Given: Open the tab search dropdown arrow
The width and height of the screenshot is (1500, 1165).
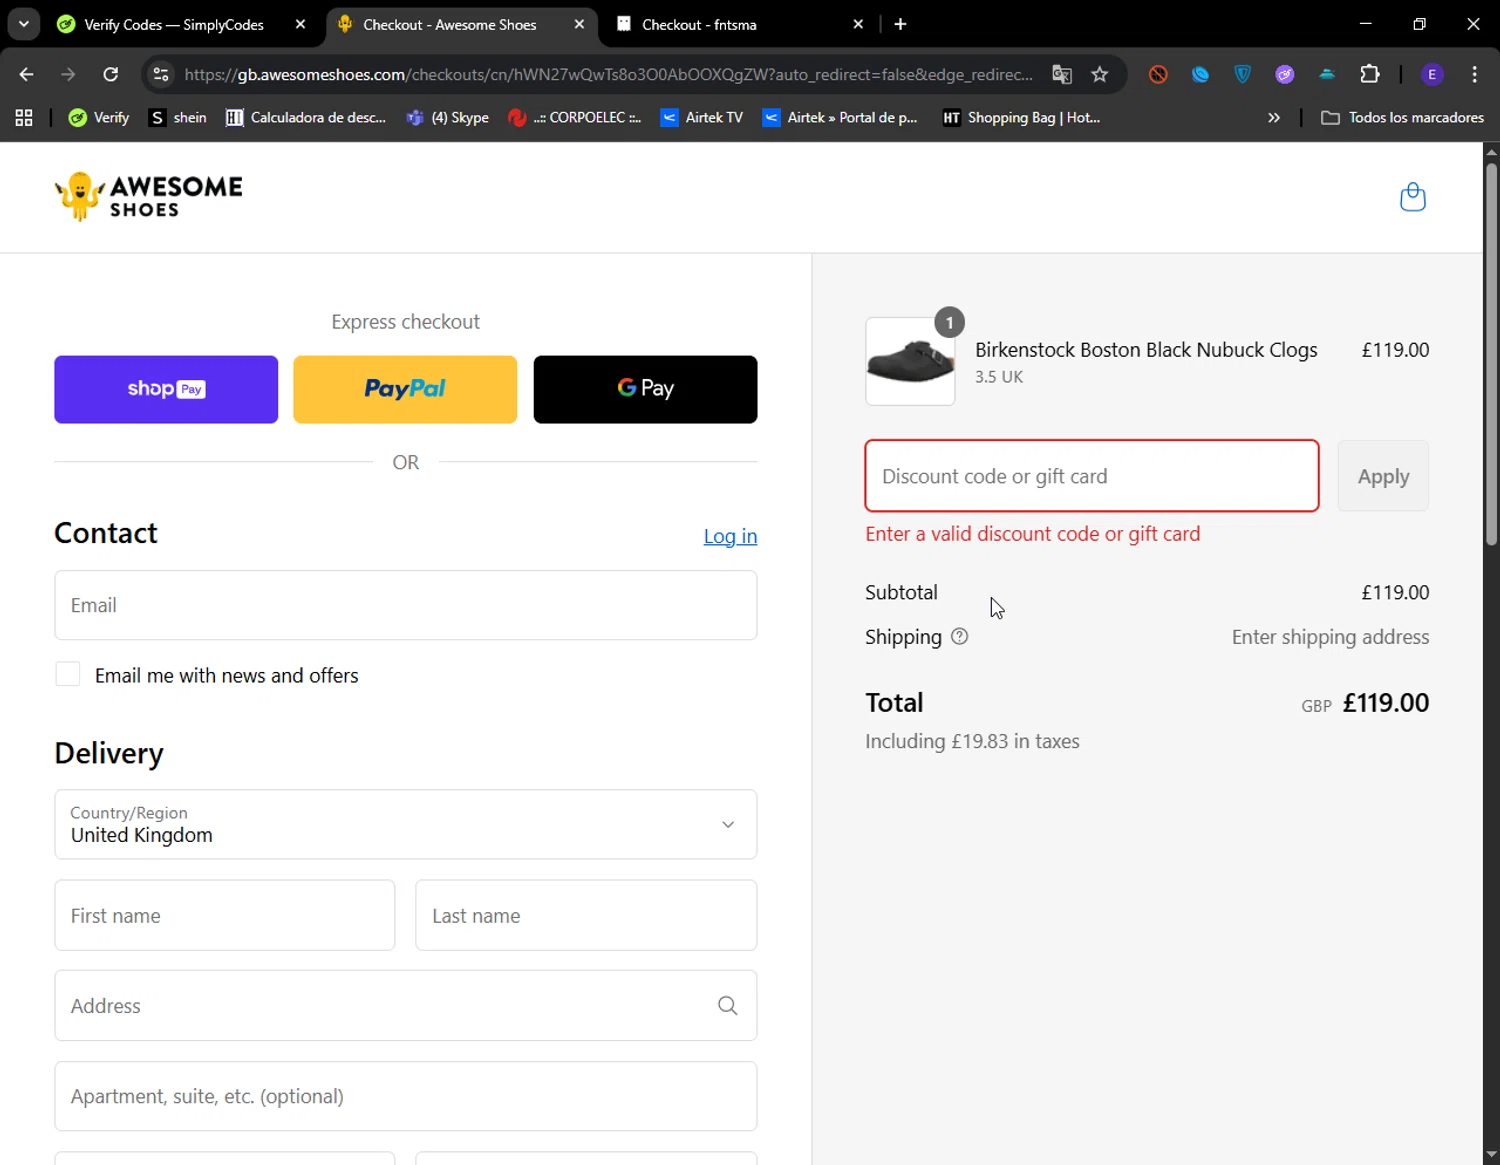Looking at the screenshot, I should click(x=23, y=24).
